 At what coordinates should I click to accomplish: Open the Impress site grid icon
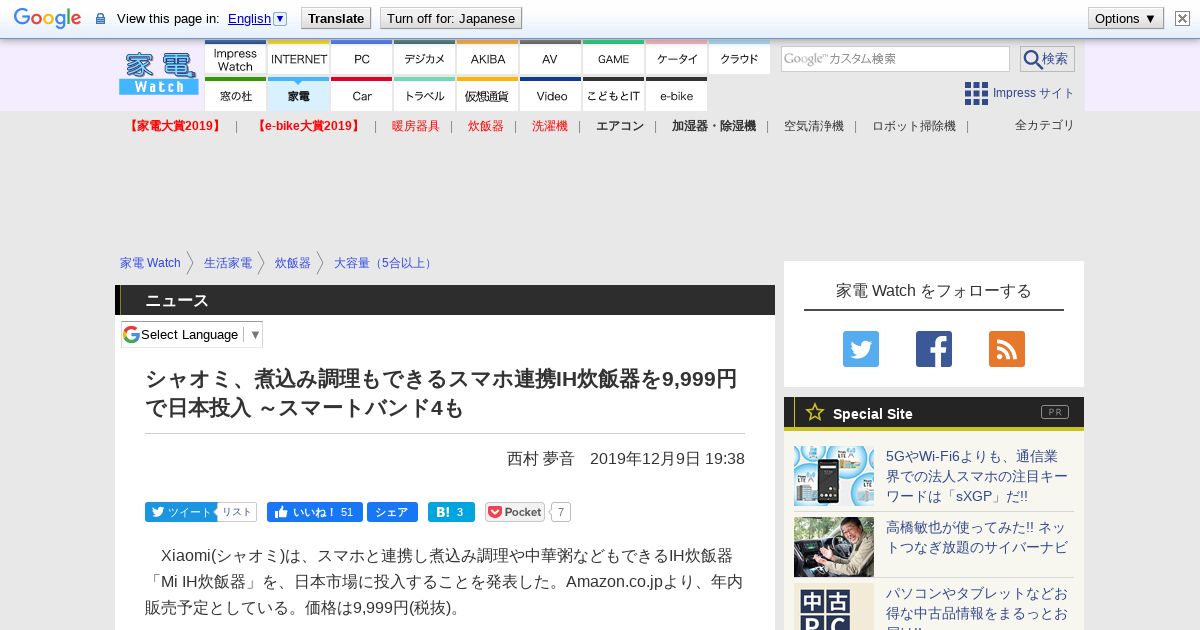[x=976, y=93]
